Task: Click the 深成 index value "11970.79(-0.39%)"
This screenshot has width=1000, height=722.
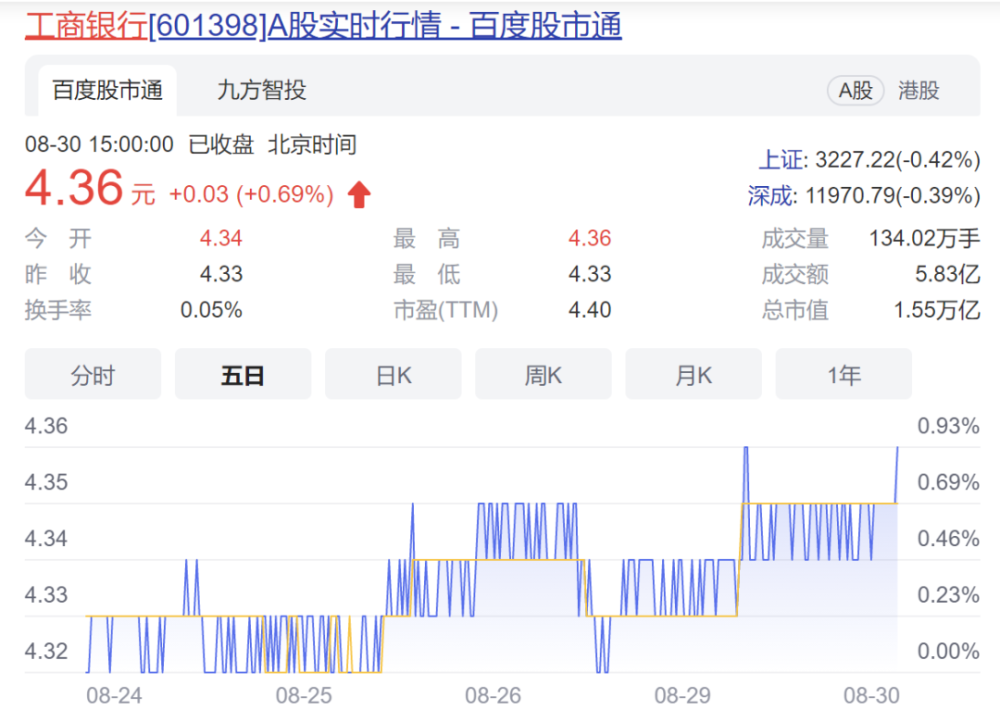Action: tap(893, 195)
